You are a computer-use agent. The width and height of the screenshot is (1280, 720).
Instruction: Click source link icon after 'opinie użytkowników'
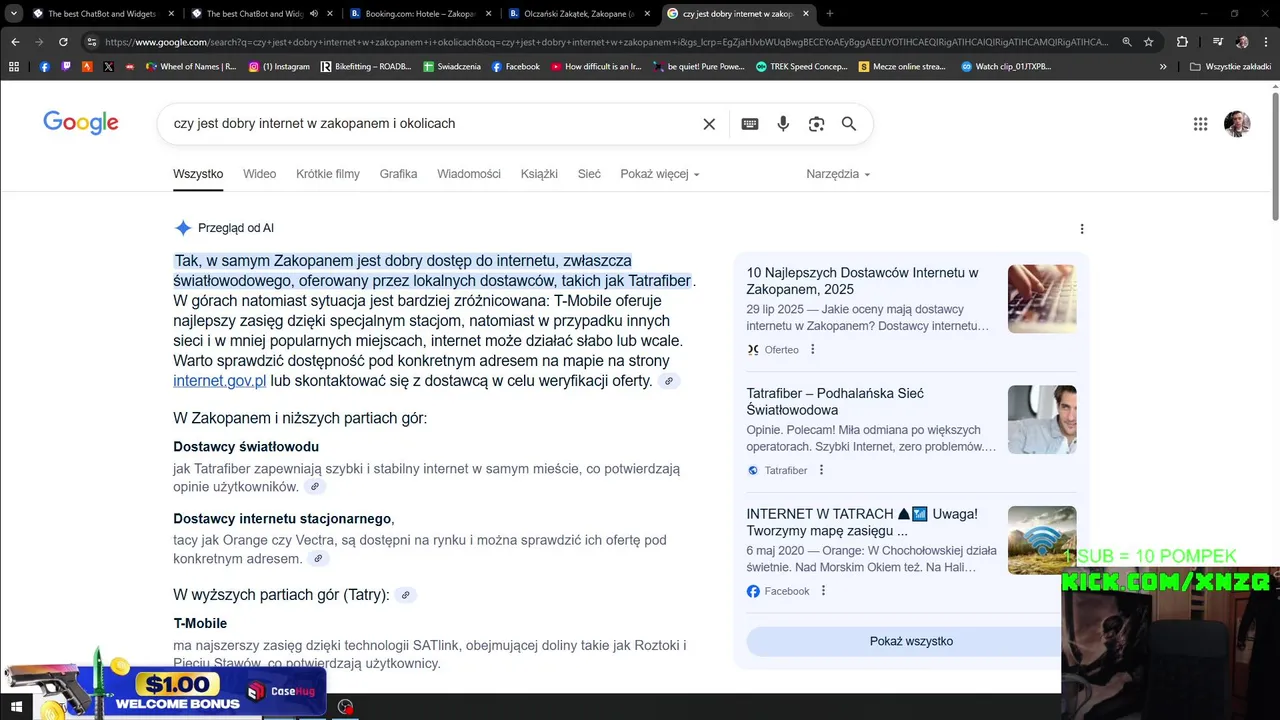pos(315,487)
